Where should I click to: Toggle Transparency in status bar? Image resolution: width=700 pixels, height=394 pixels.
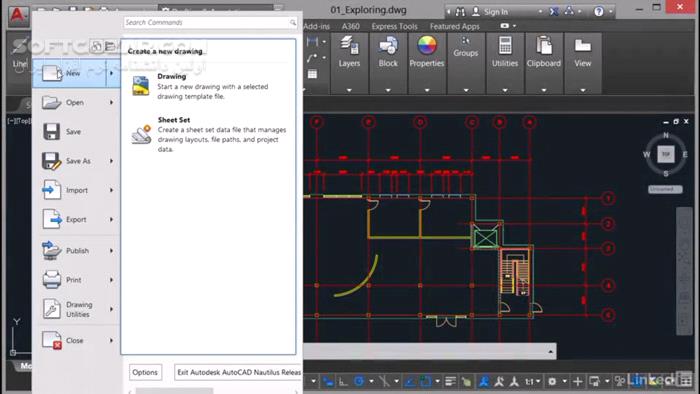[467, 382]
